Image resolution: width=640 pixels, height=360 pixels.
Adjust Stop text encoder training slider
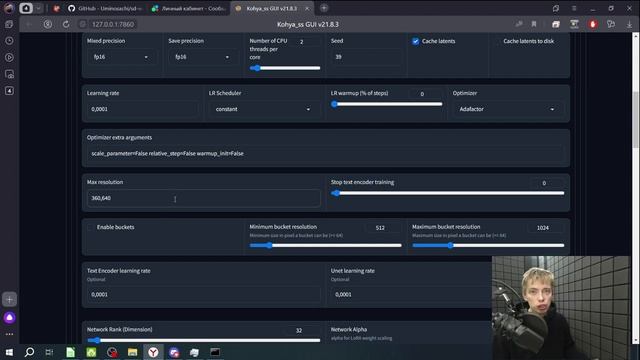pos(448,193)
